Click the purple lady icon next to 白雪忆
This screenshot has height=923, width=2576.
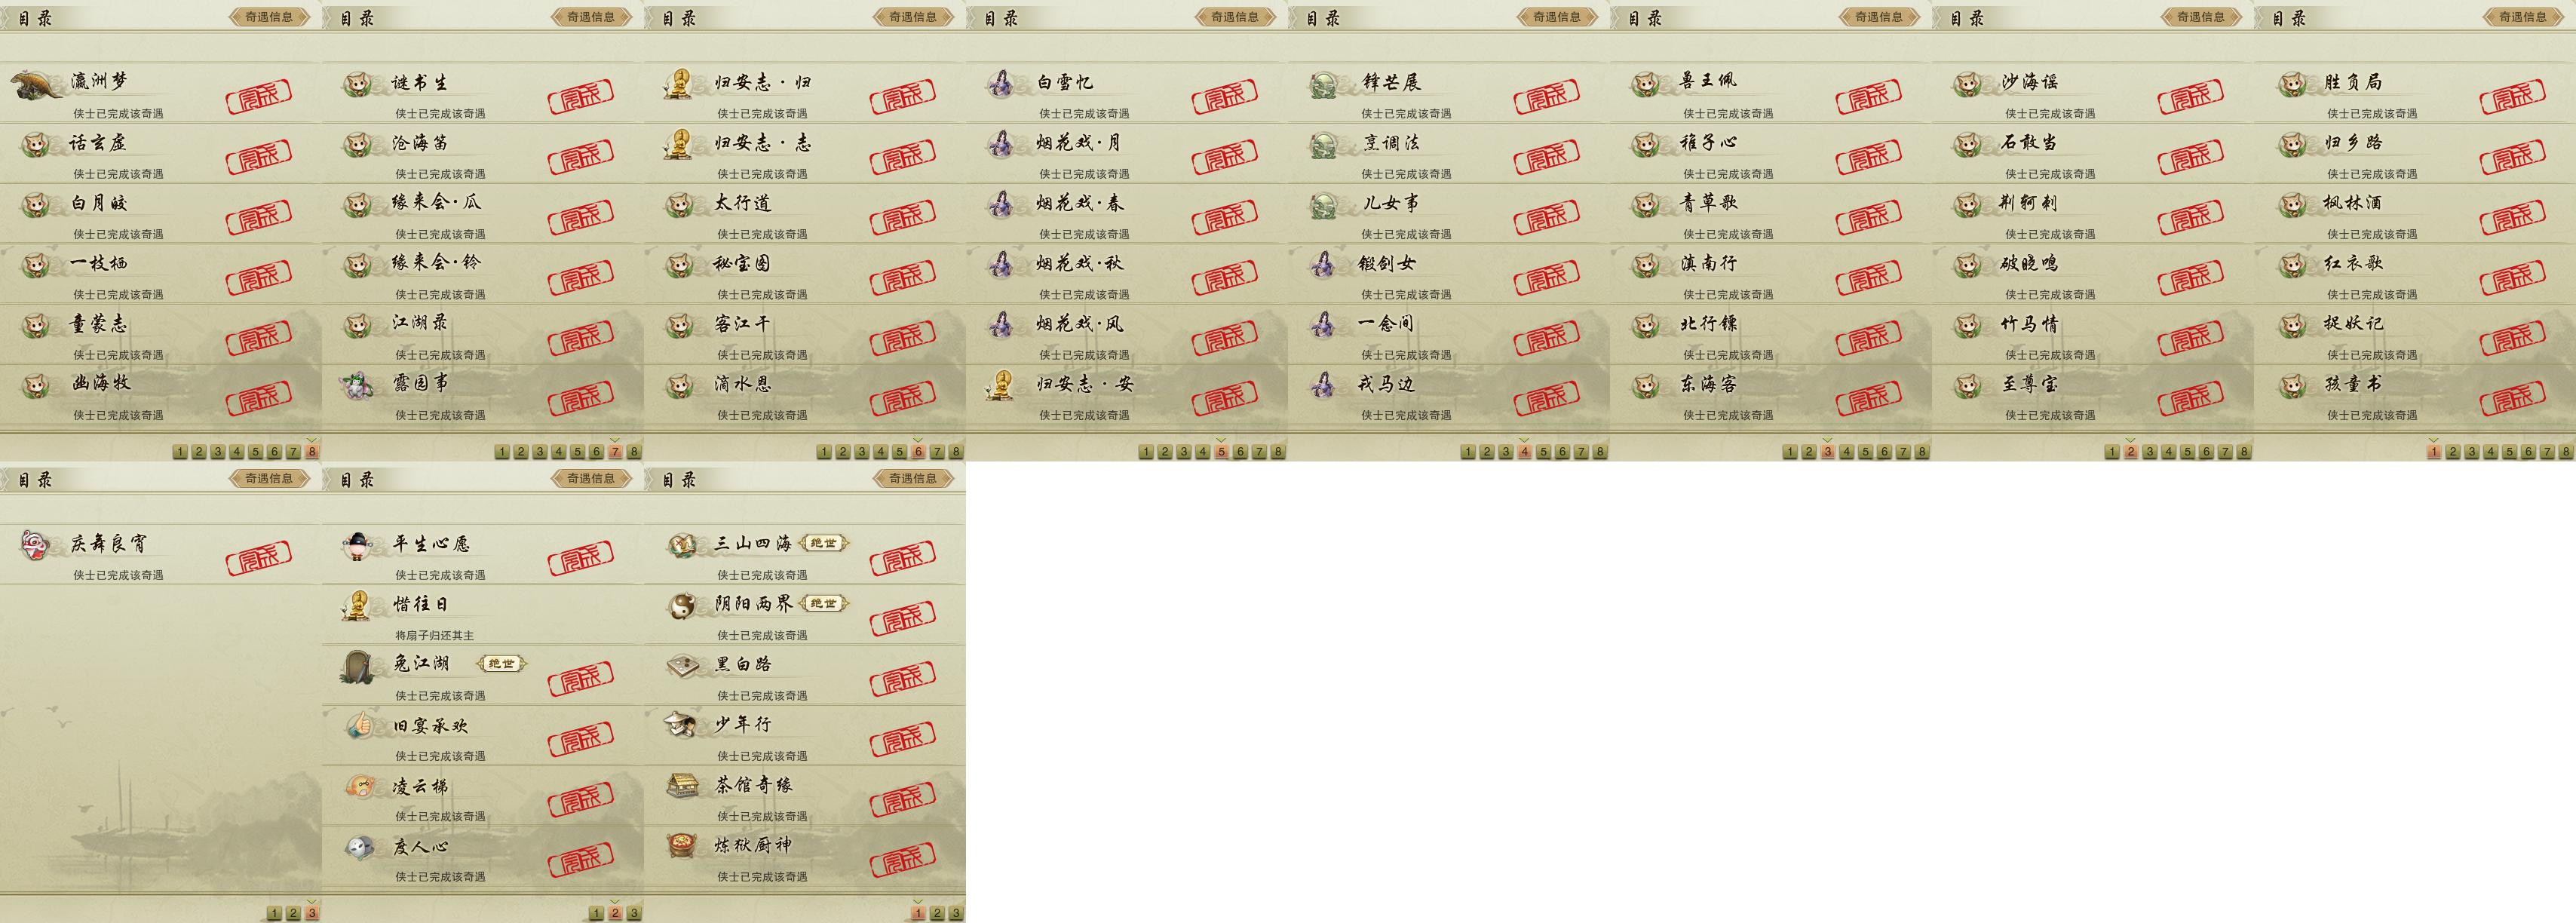1000,85
